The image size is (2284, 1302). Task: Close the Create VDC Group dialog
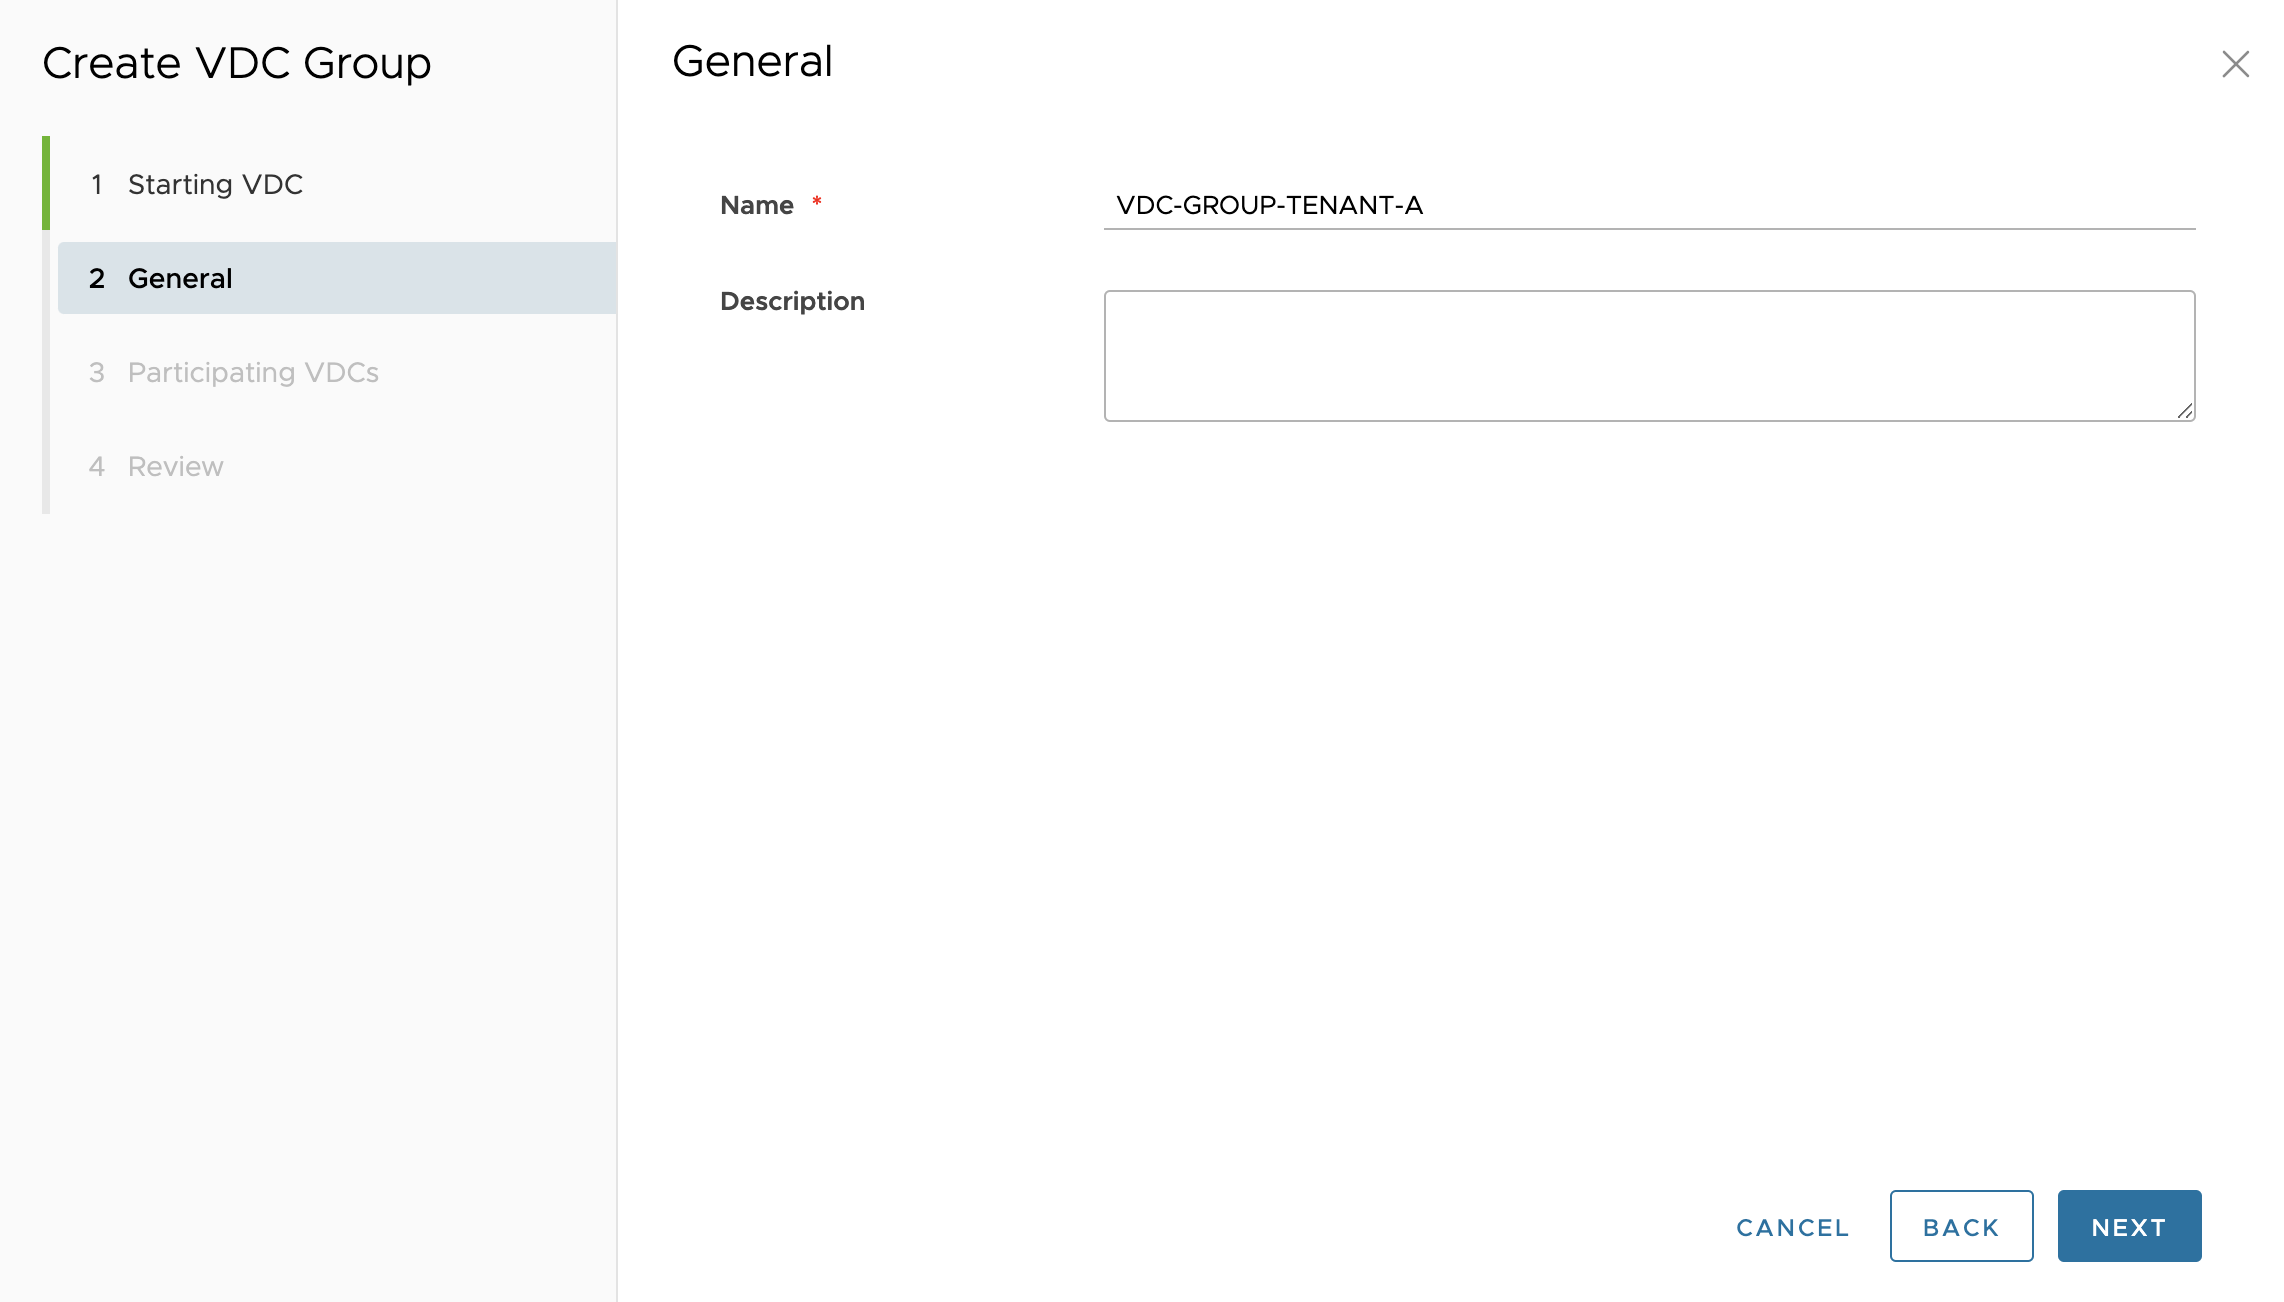[x=2235, y=64]
